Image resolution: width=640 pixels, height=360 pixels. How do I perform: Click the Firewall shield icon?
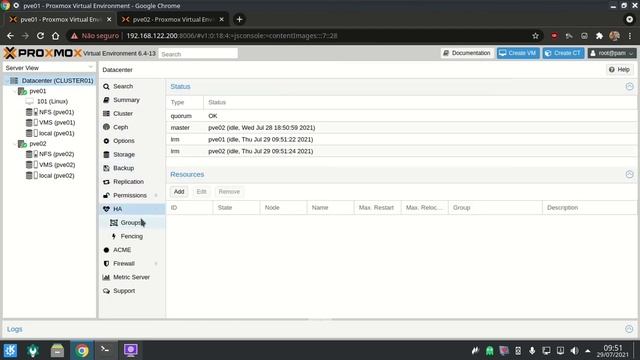point(106,264)
